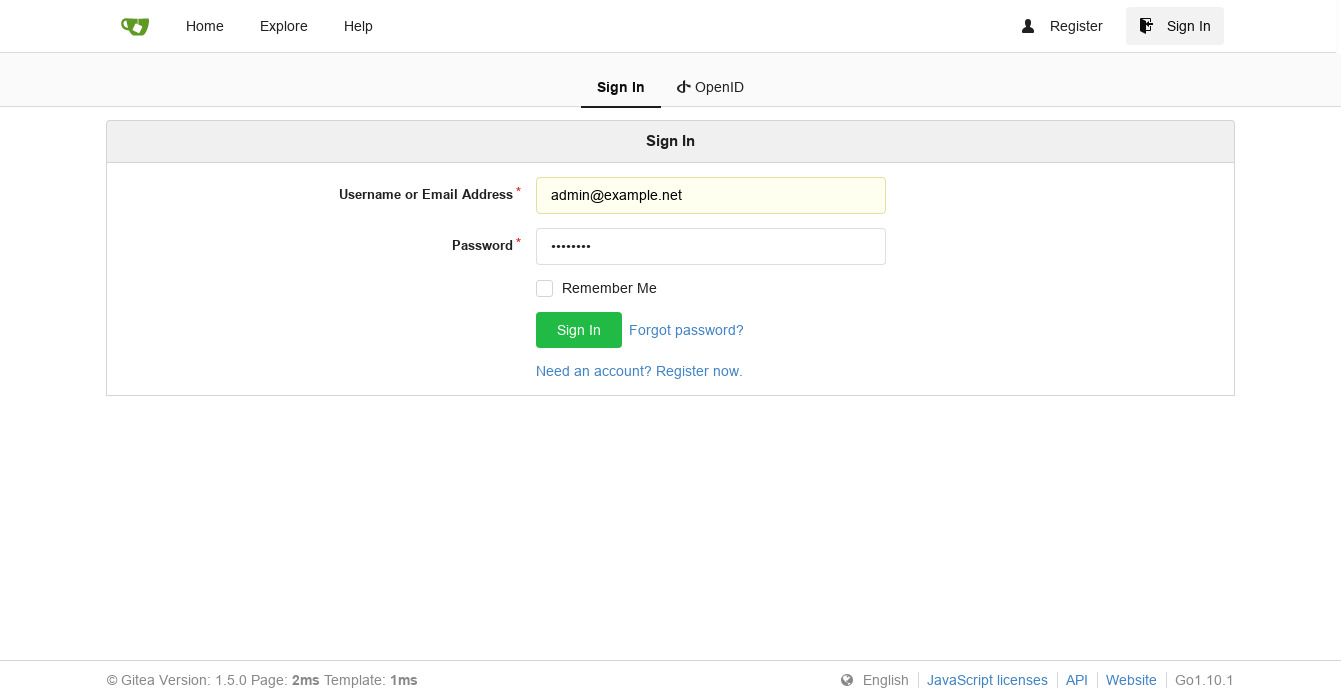Open the API link in the footer
Image resolution: width=1341 pixels, height=700 pixels.
click(x=1076, y=680)
